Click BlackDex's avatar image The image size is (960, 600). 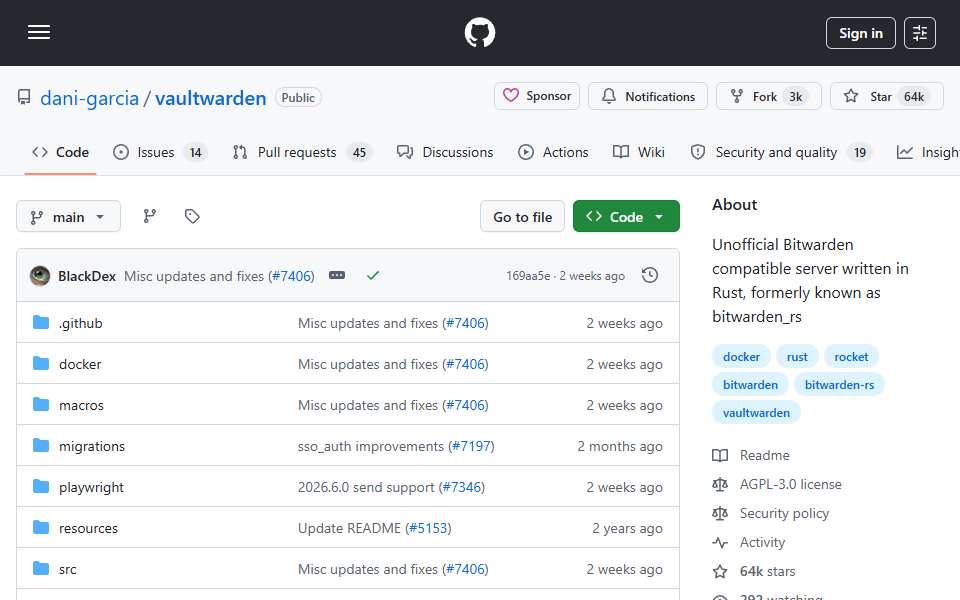coord(40,276)
